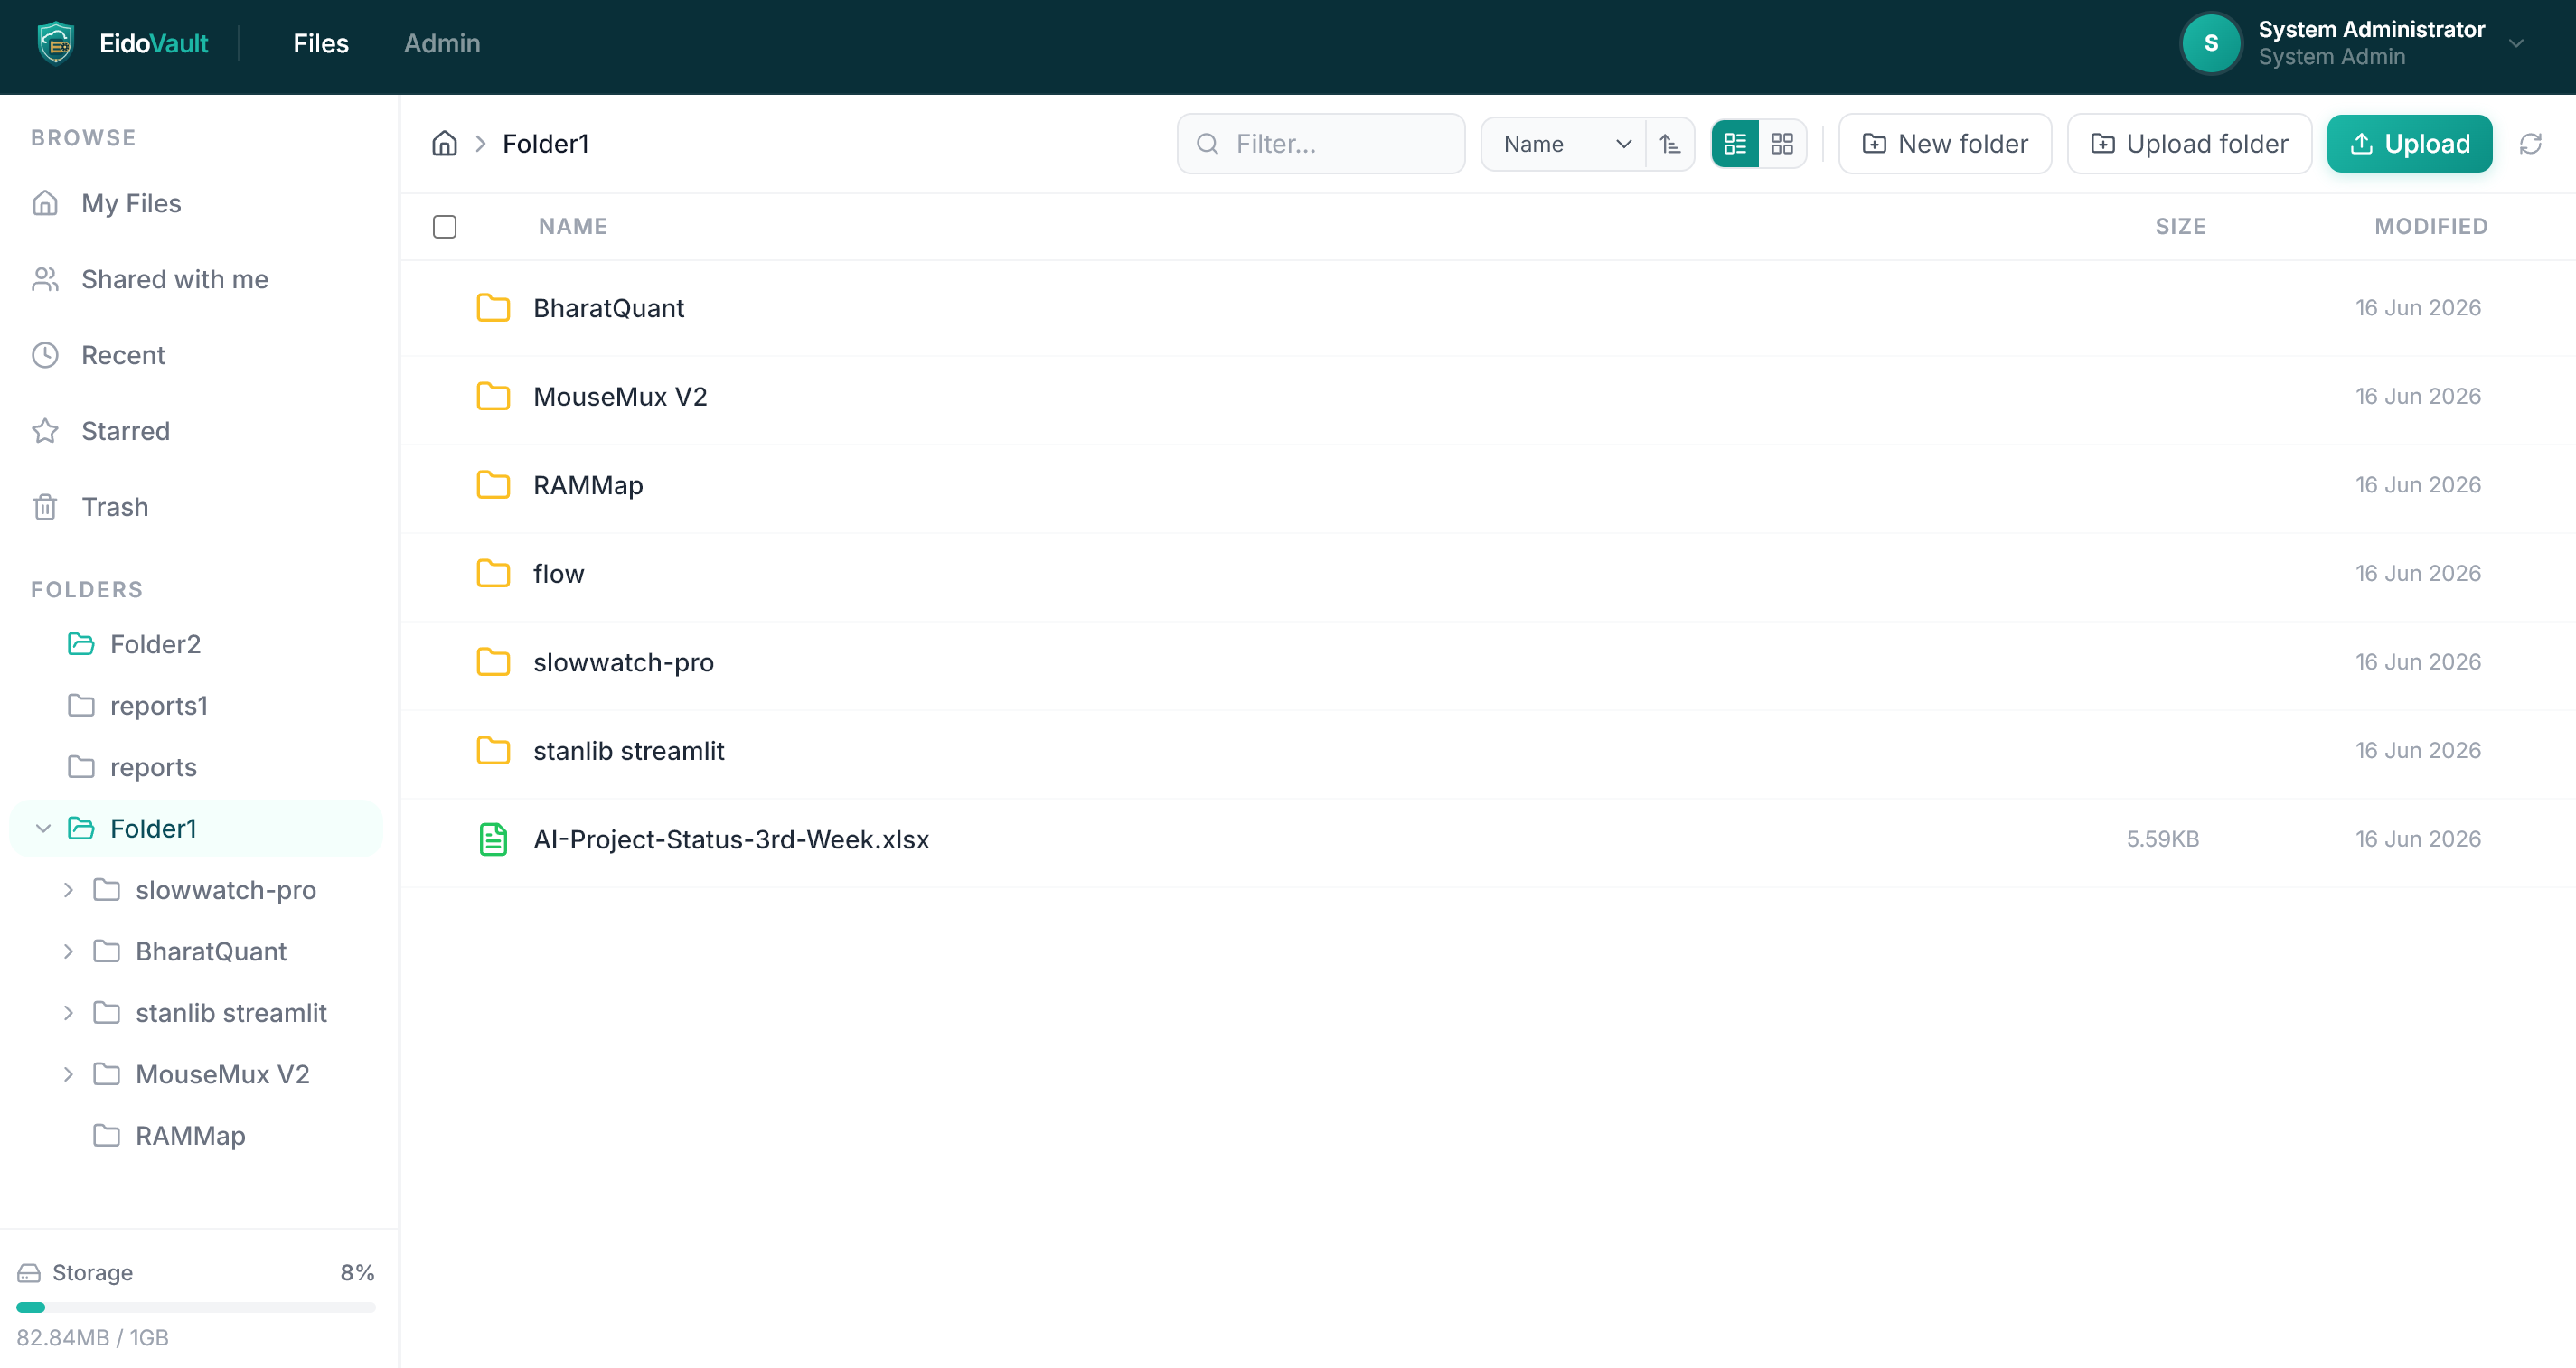This screenshot has width=2576, height=1368.
Task: Select reports1 in sidebar tree
Action: click(x=159, y=705)
